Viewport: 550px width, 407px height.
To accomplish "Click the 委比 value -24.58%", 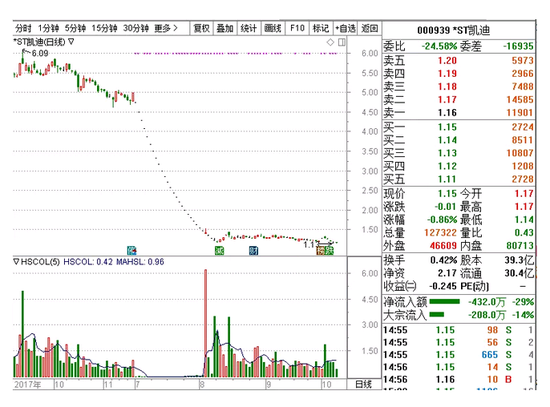I will pos(439,46).
